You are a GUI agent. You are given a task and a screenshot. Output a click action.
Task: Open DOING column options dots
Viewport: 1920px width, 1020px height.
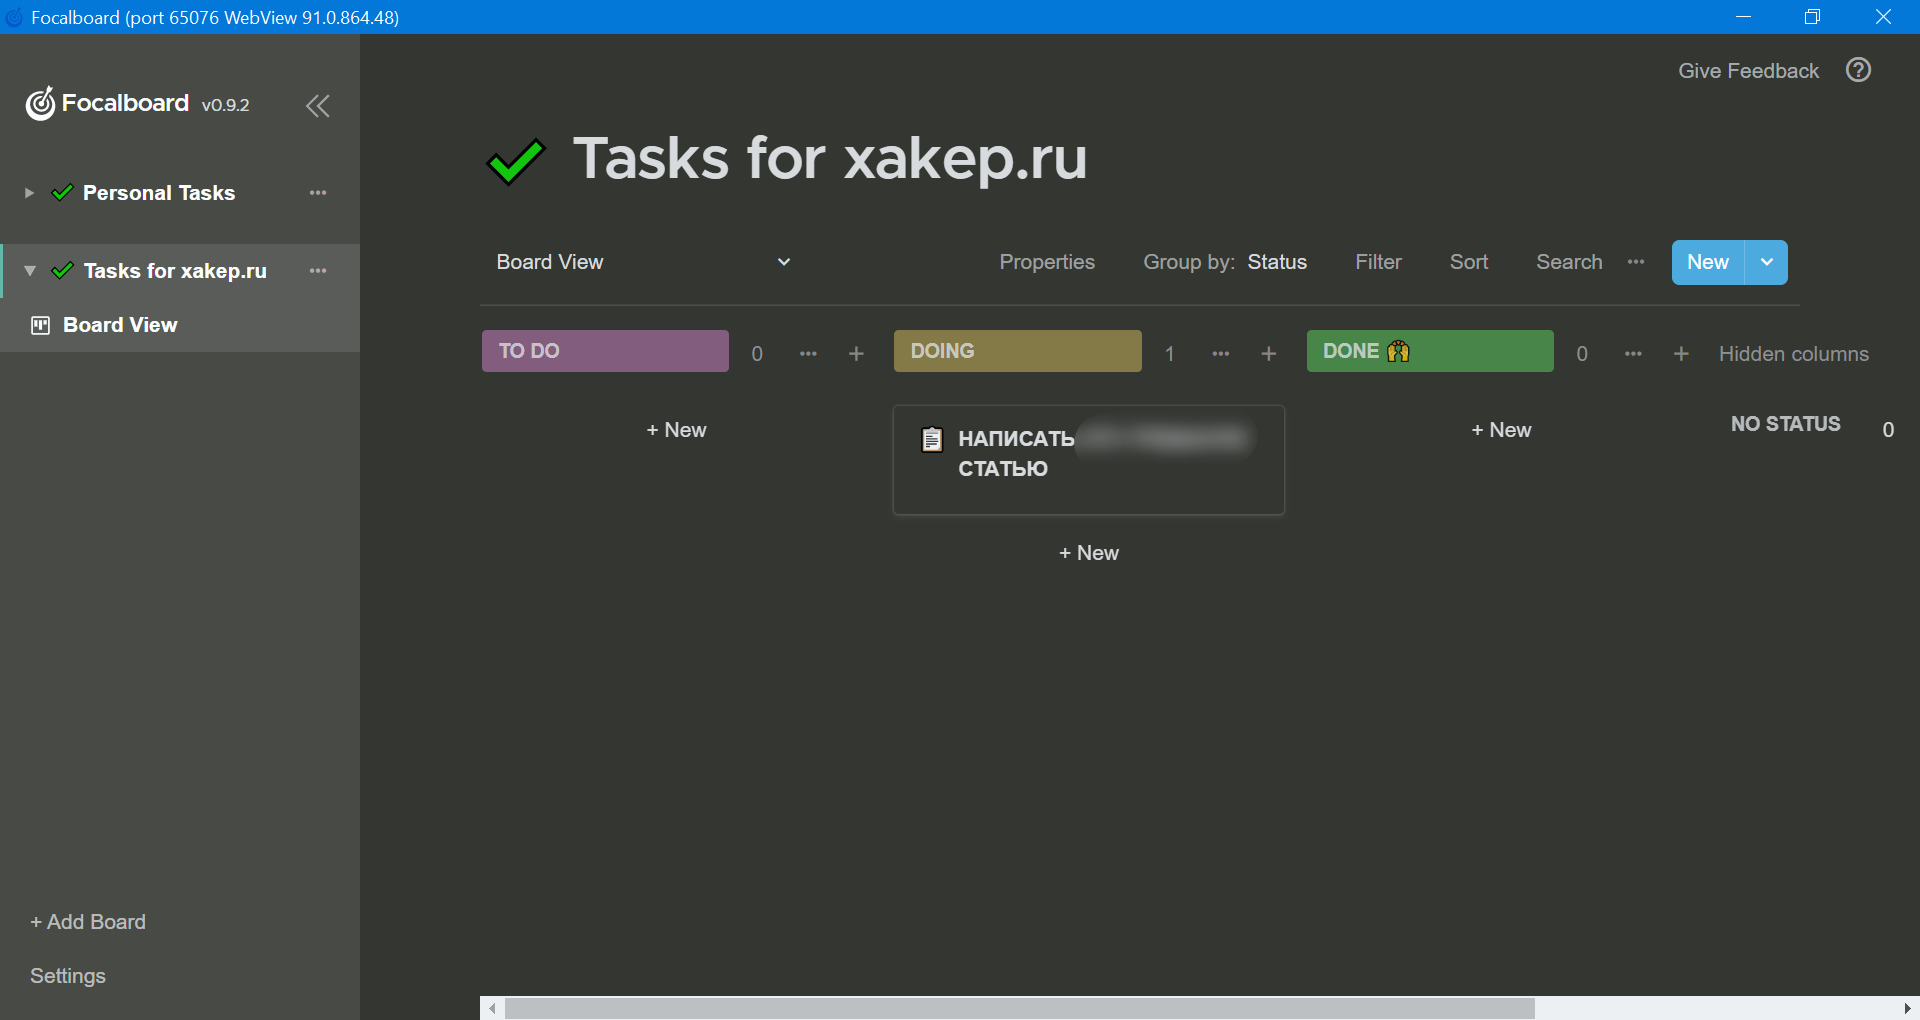pos(1220,354)
